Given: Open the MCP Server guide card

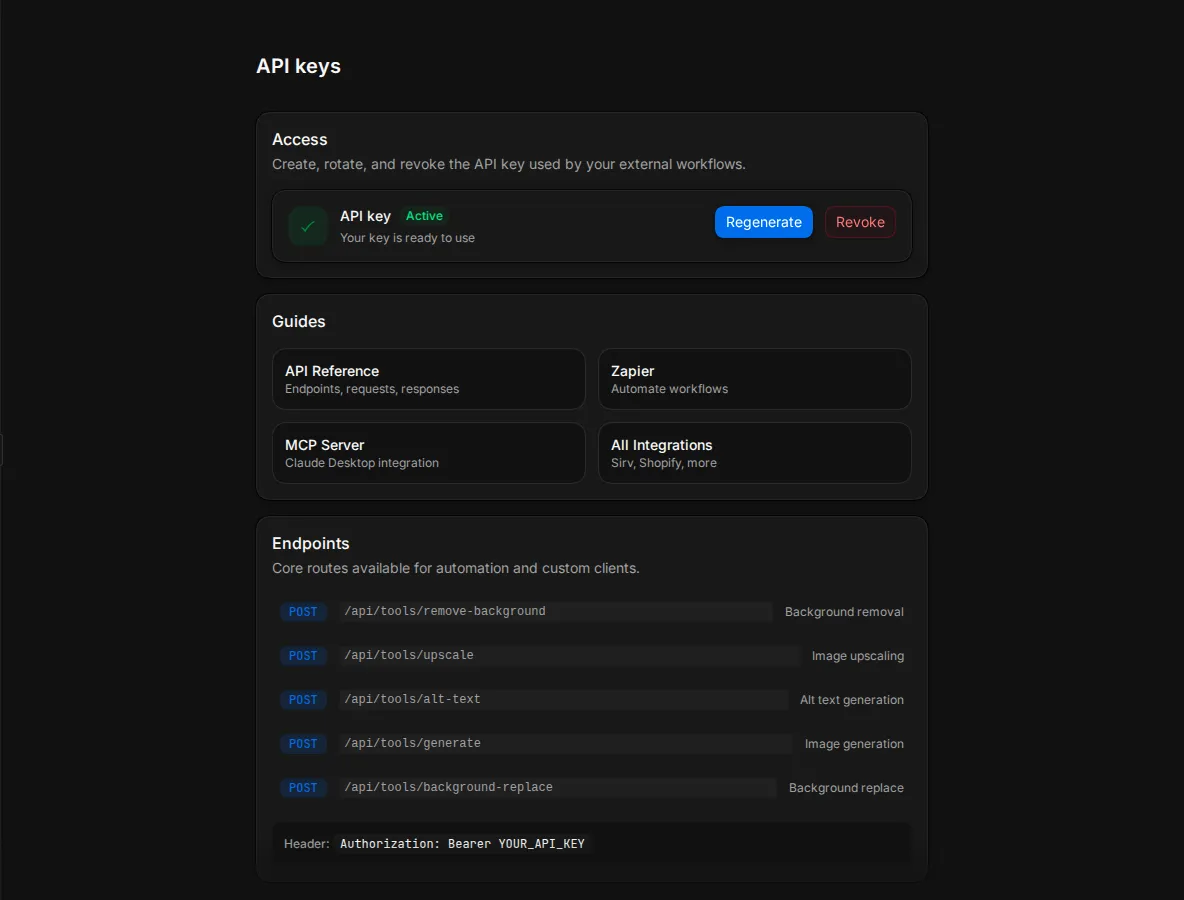Looking at the screenshot, I should pyautogui.click(x=428, y=453).
